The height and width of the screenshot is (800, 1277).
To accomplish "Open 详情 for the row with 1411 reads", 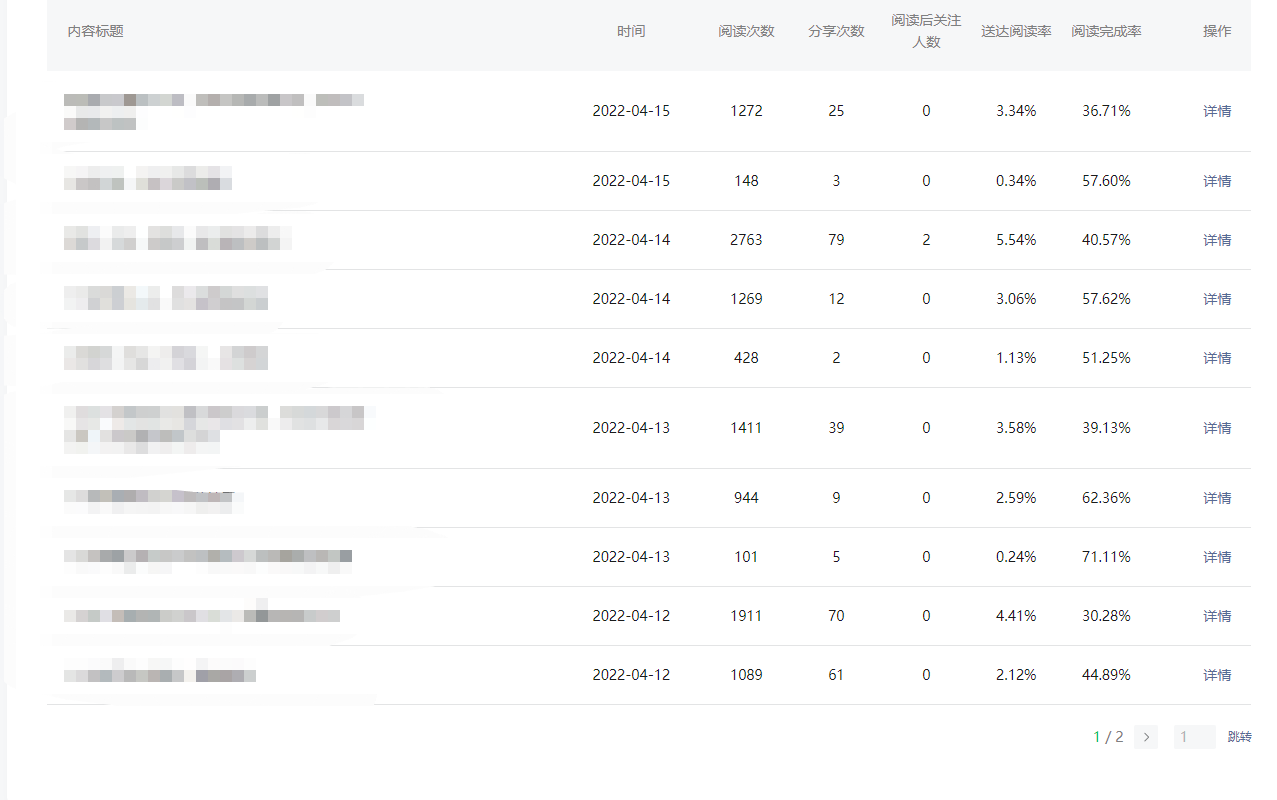I will [1217, 428].
